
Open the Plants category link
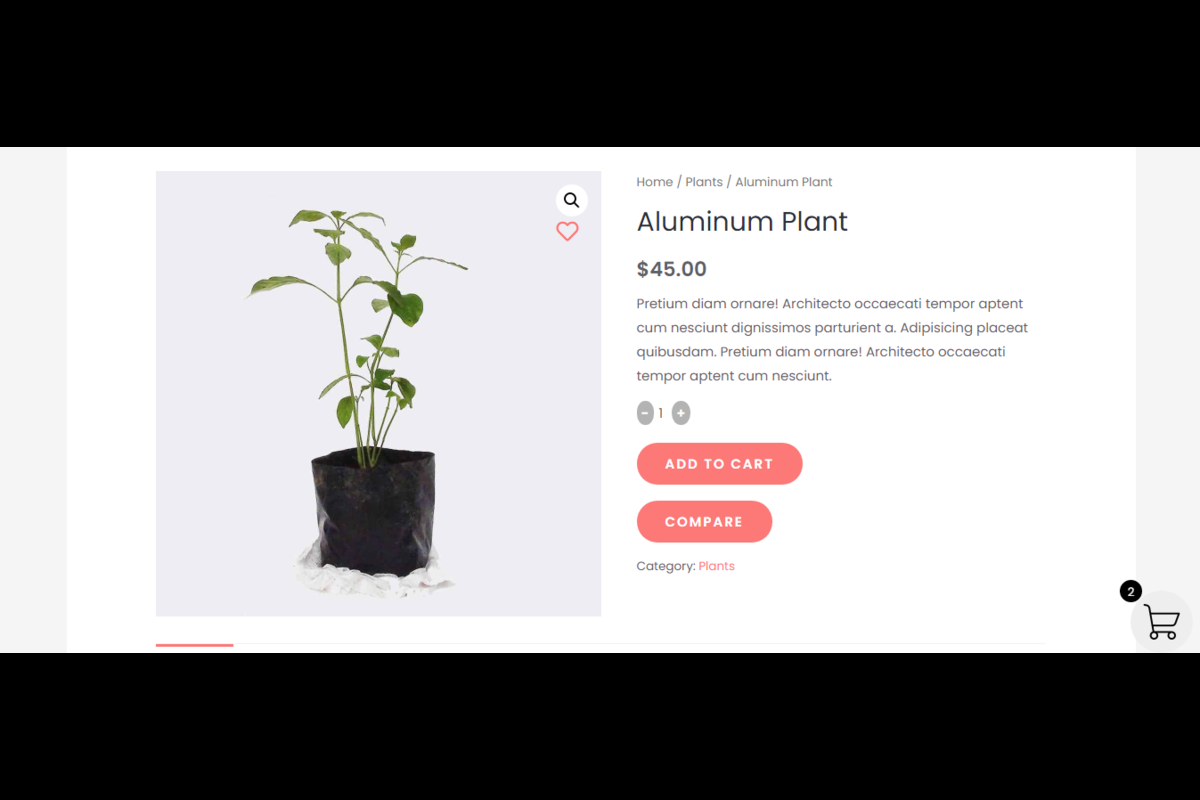click(x=716, y=566)
